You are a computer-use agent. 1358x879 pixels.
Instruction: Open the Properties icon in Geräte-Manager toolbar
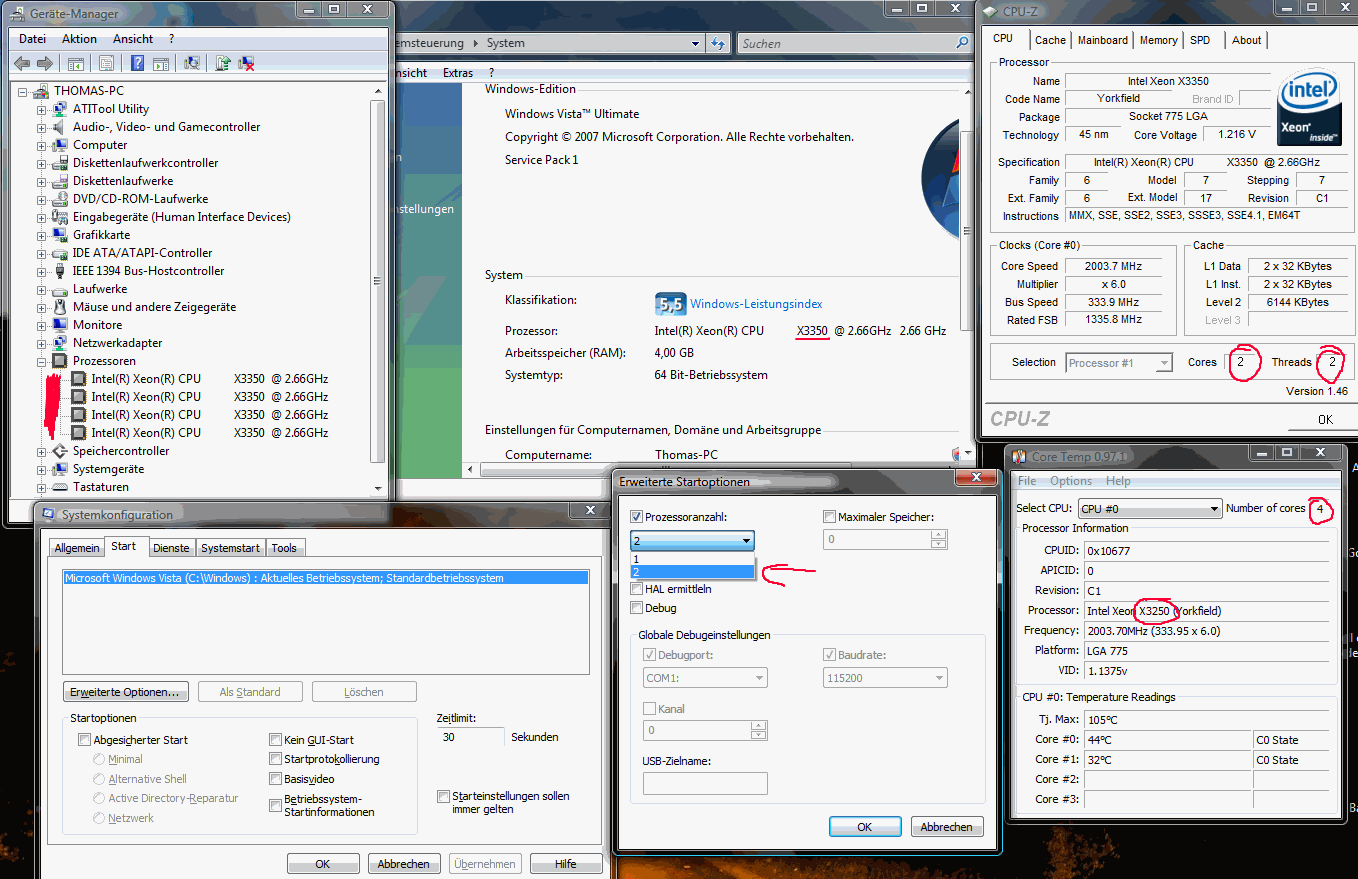(106, 63)
